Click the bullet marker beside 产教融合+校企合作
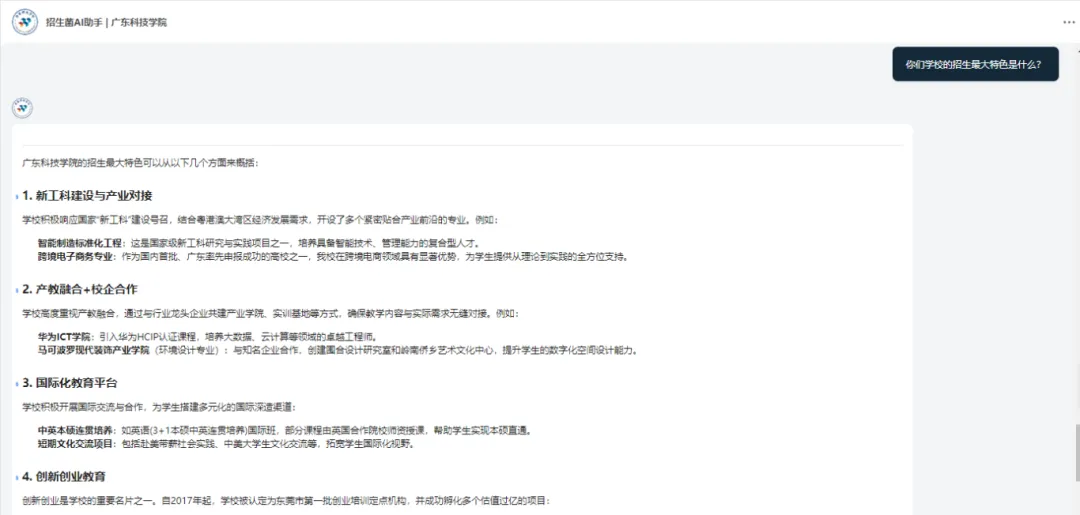The width and height of the screenshot is (1080, 515). click(x=17, y=291)
